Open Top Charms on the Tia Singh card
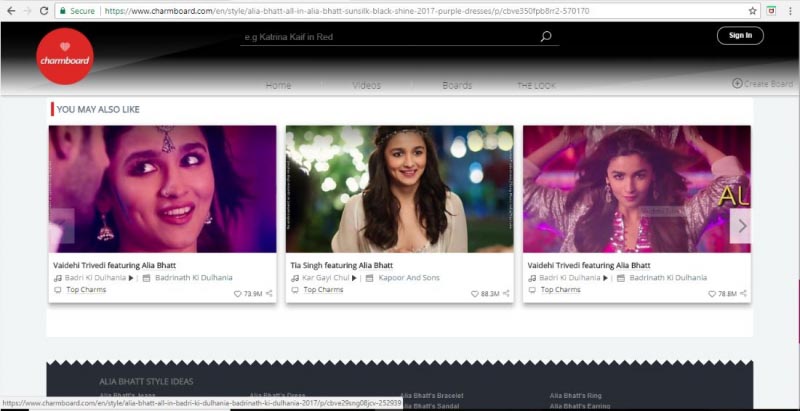The width and height of the screenshot is (800, 411). tap(323, 290)
